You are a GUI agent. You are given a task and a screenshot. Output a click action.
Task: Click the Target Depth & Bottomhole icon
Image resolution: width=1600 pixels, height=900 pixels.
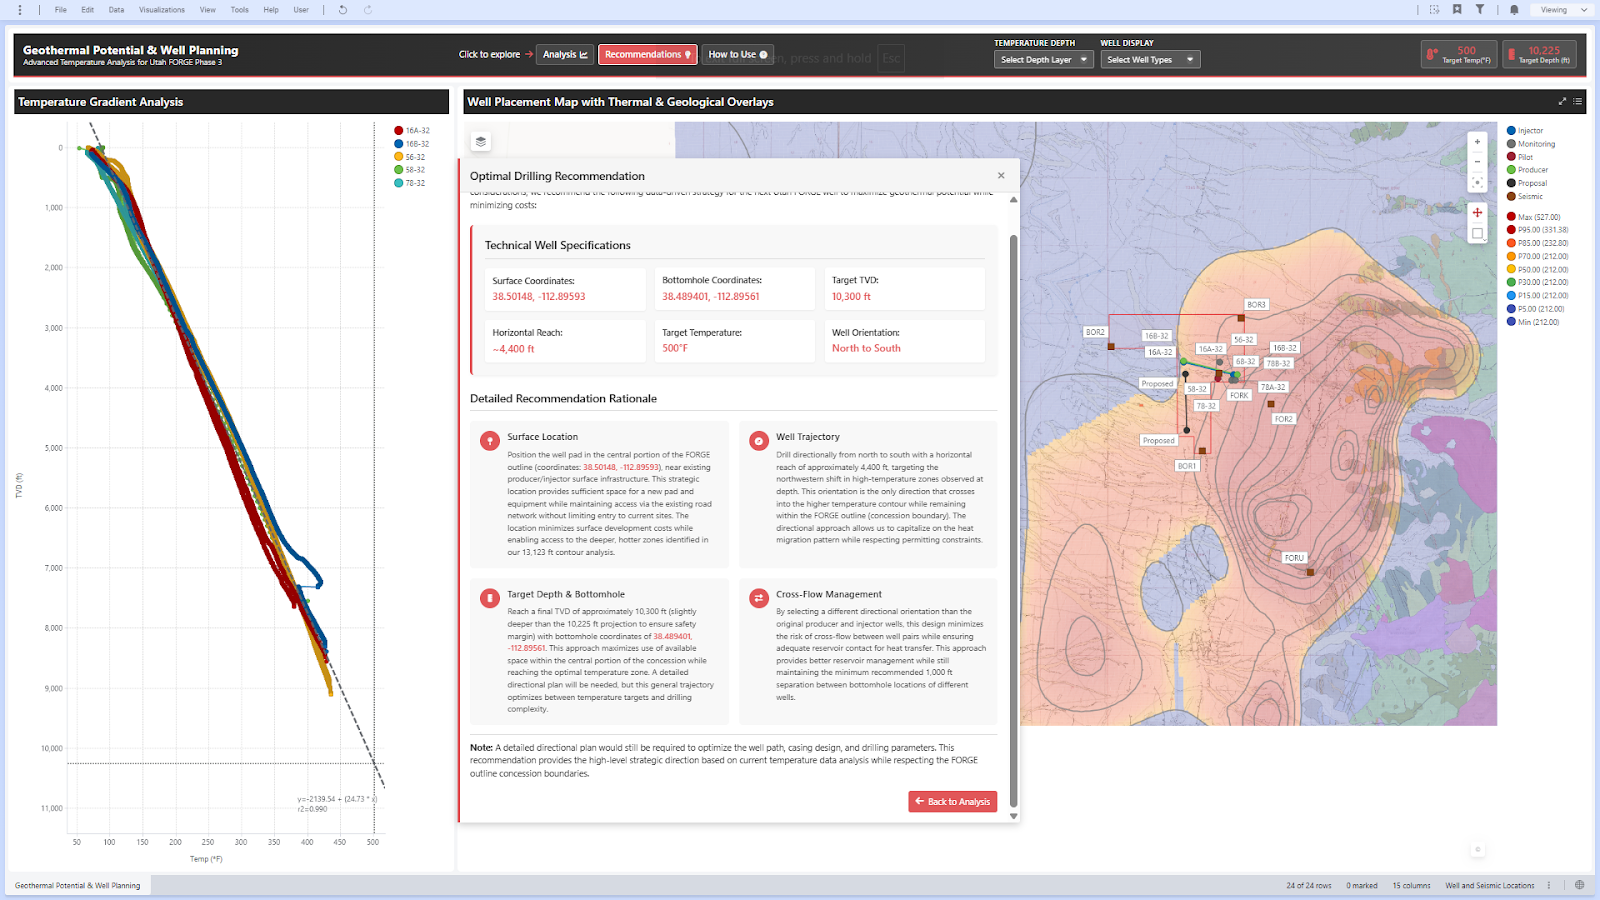pyautogui.click(x=489, y=598)
